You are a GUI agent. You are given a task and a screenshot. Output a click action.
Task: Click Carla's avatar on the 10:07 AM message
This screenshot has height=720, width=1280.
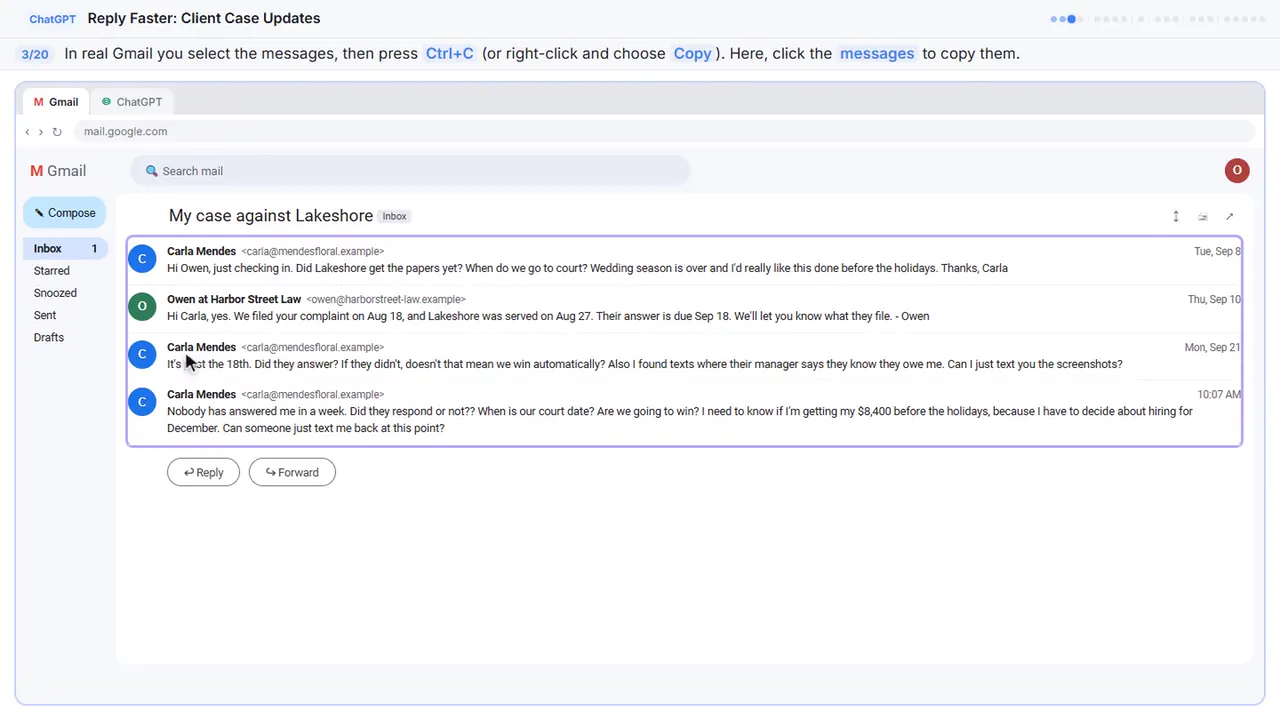pyautogui.click(x=142, y=402)
